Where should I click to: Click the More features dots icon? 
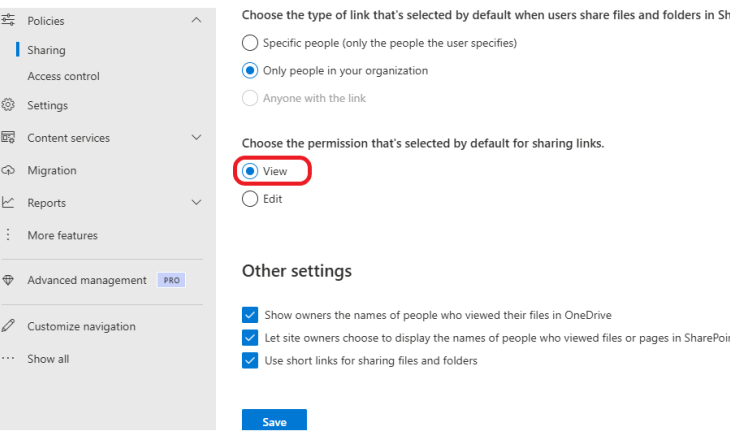8,235
